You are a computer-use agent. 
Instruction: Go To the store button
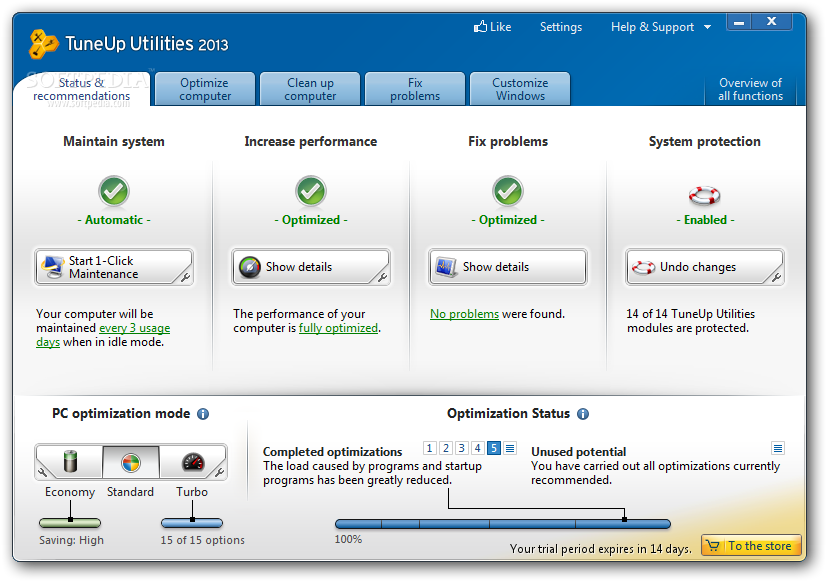(x=752, y=546)
